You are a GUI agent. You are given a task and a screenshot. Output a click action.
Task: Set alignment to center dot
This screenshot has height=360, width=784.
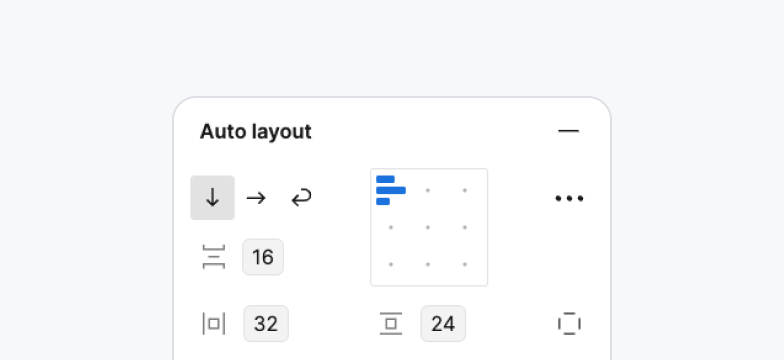point(428,228)
